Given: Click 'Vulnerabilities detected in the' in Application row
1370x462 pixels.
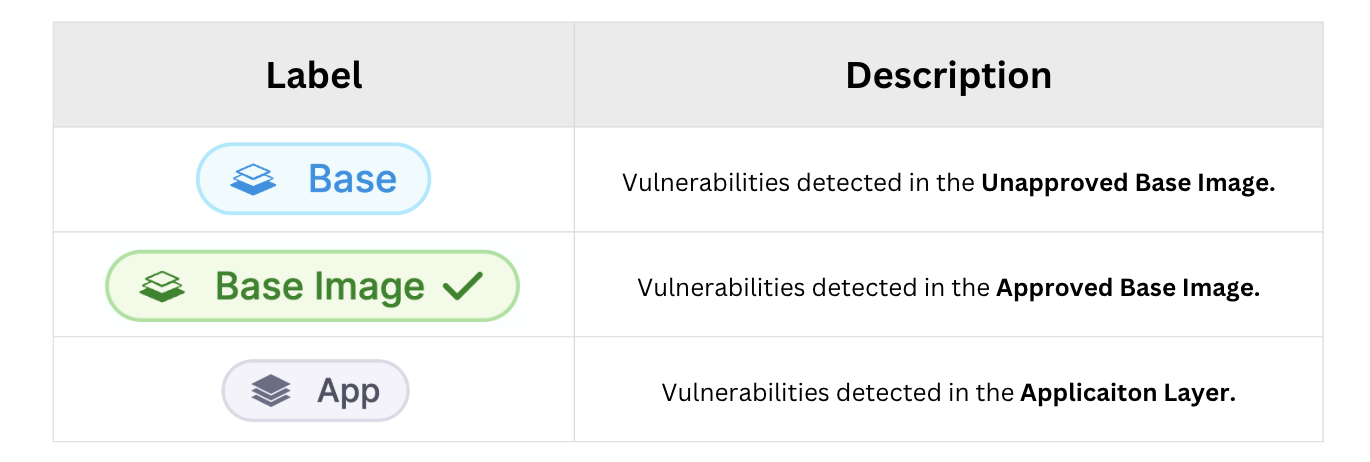Looking at the screenshot, I should (x=838, y=393).
